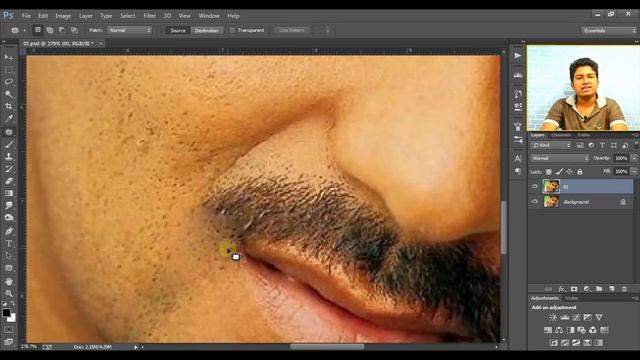Image resolution: width=640 pixels, height=360 pixels.
Task: Toggle lock image pixels brush icon
Action: (x=559, y=172)
